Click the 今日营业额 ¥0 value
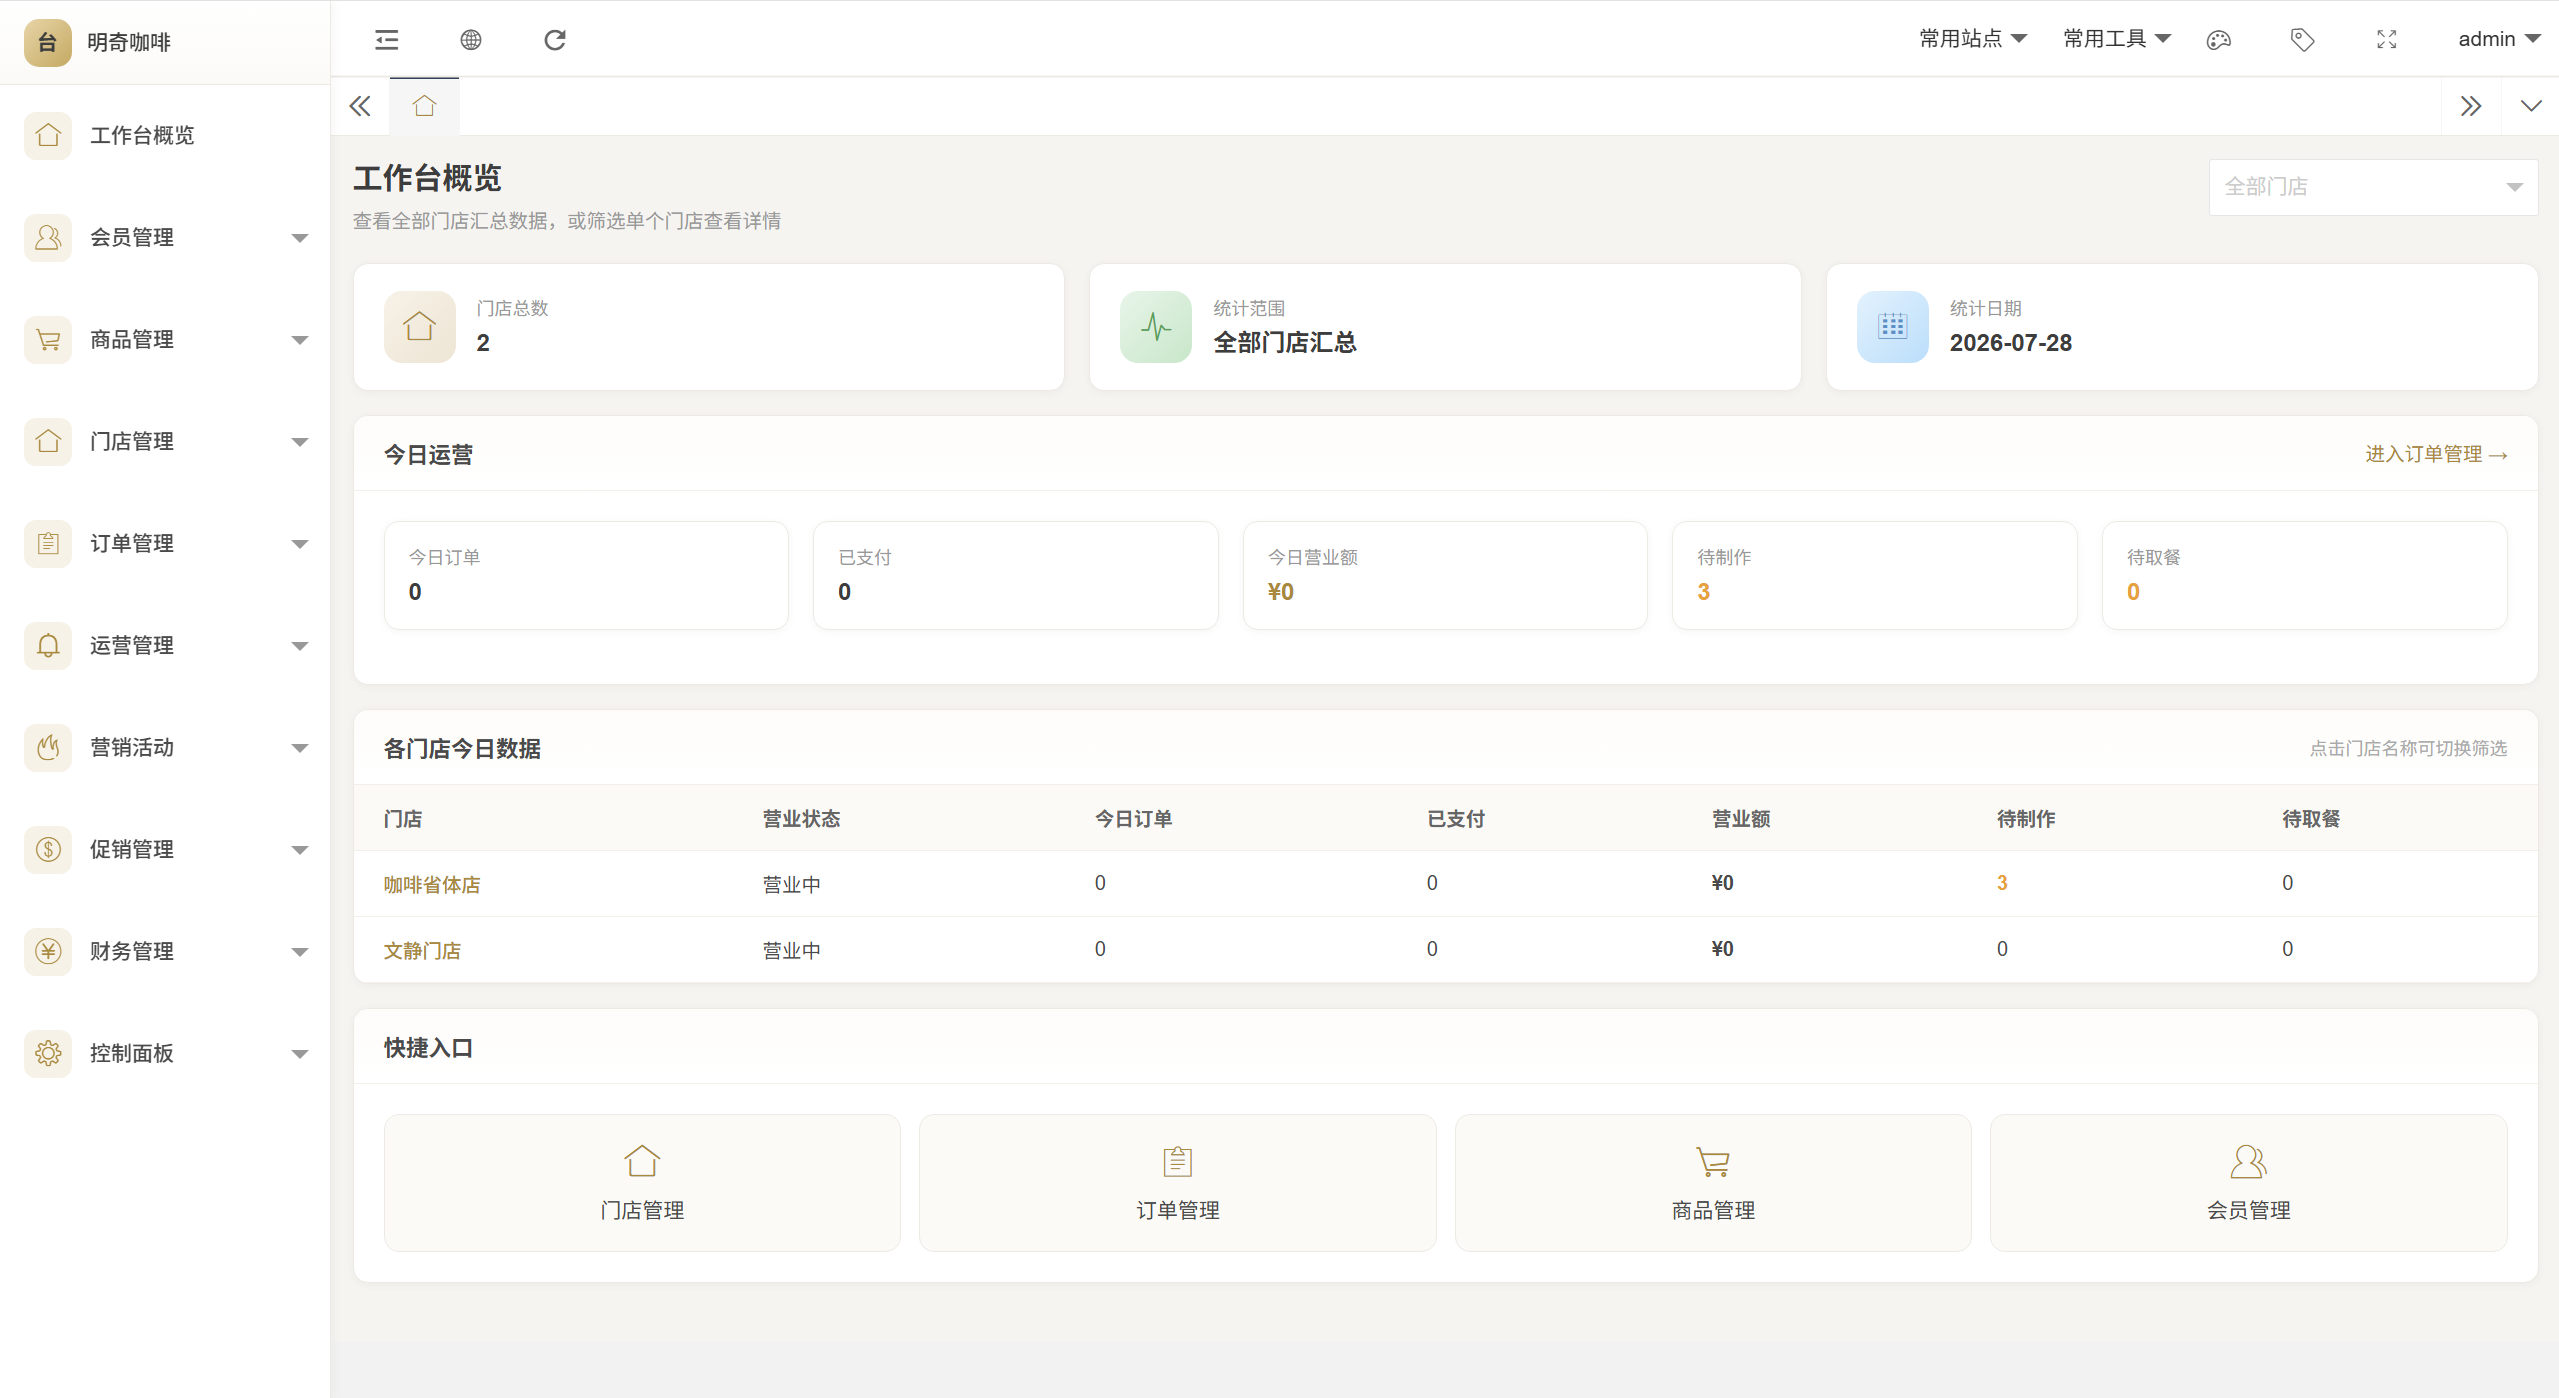The height and width of the screenshot is (1398, 2559). point(1280,592)
